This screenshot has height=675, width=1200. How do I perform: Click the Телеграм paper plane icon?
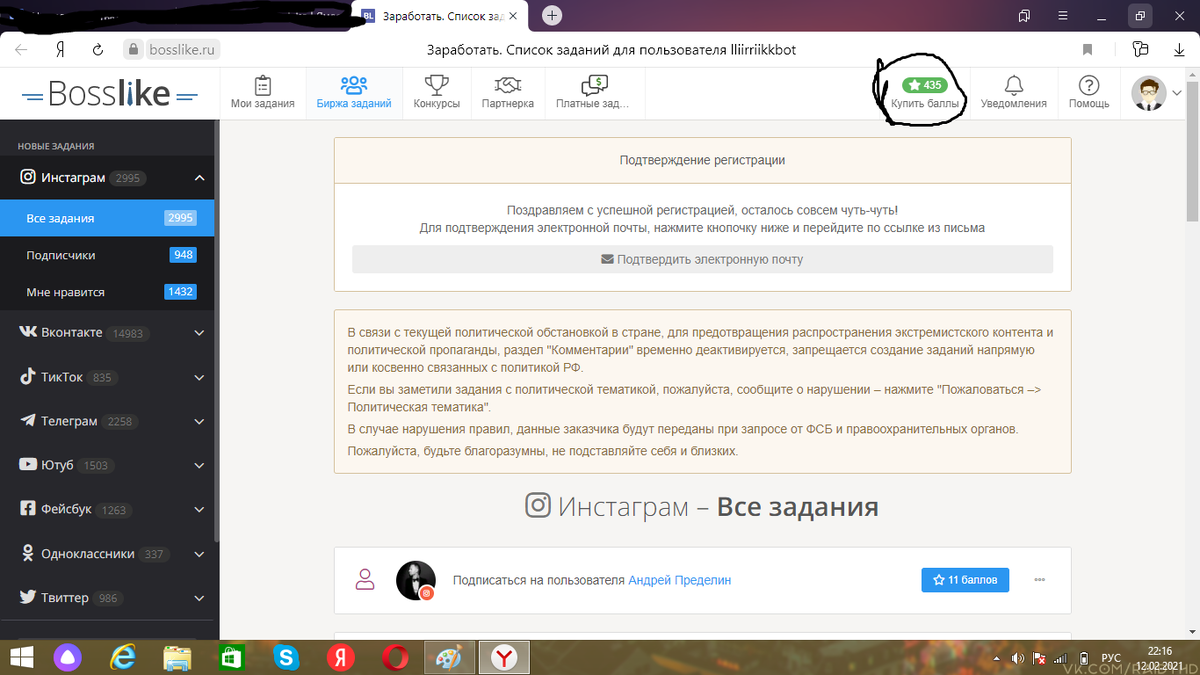[28, 421]
